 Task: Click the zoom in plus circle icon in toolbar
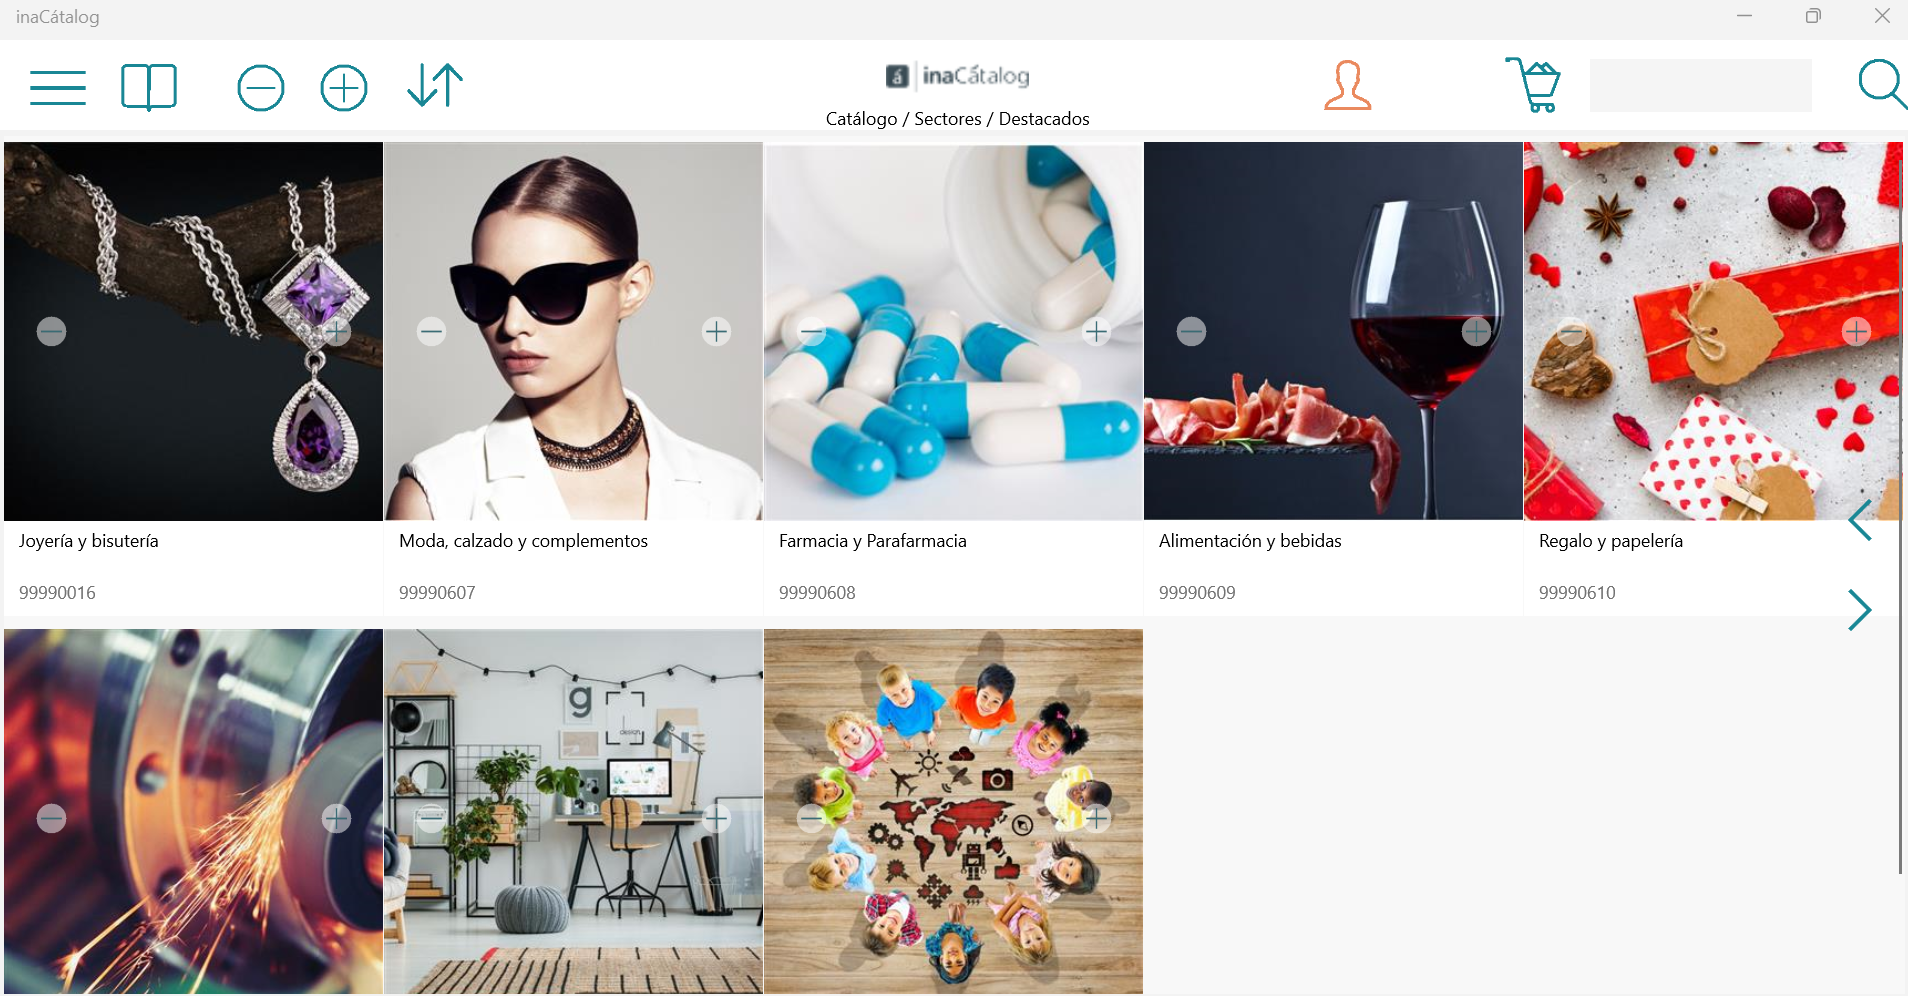[344, 88]
